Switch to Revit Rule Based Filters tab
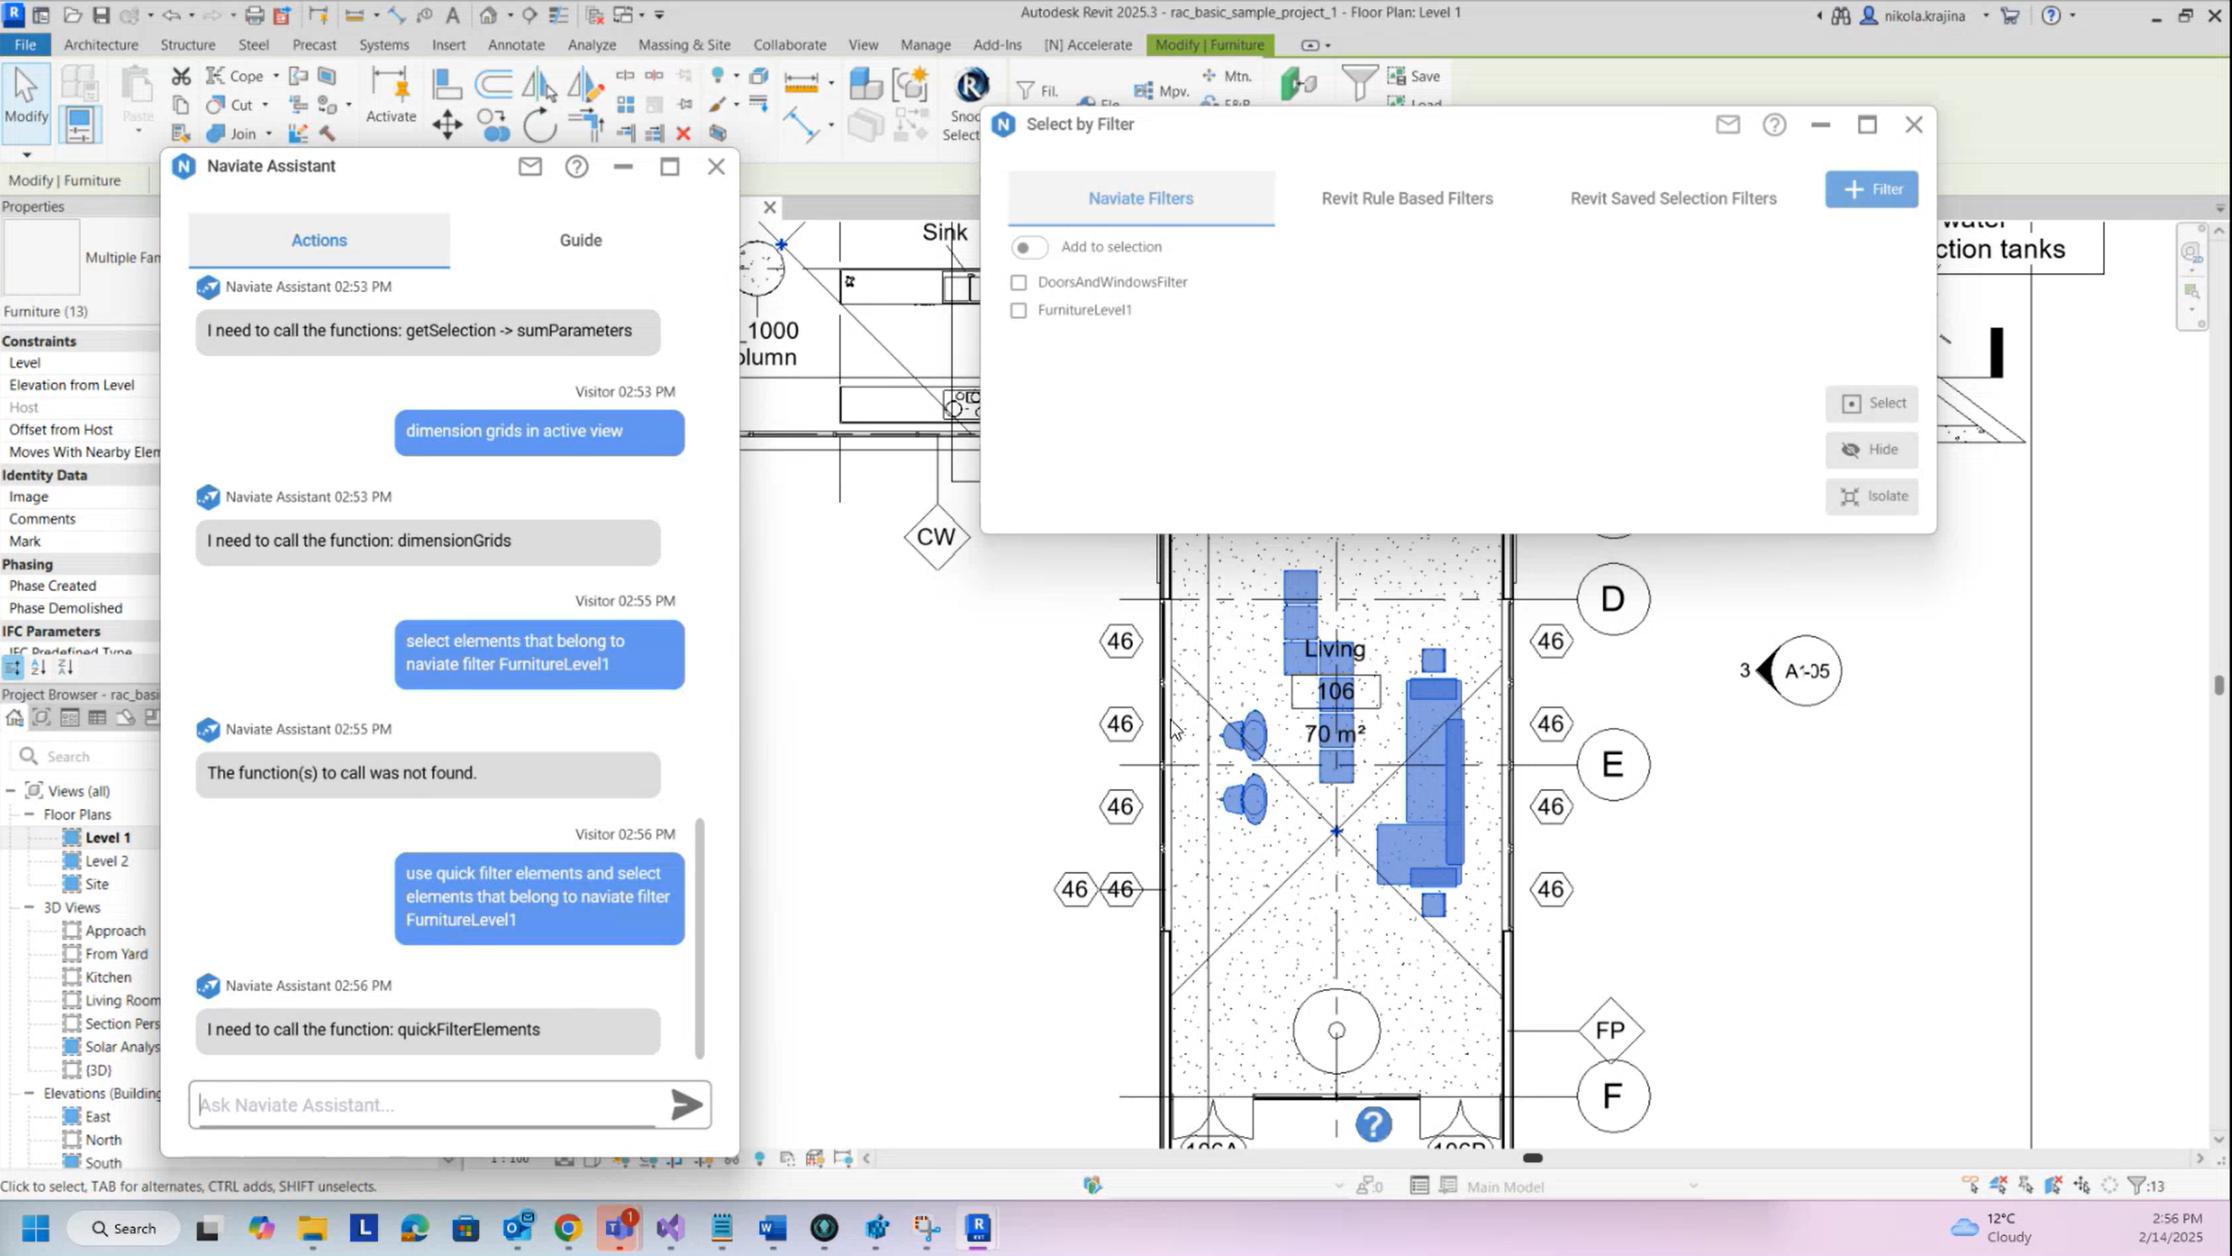 1406,198
